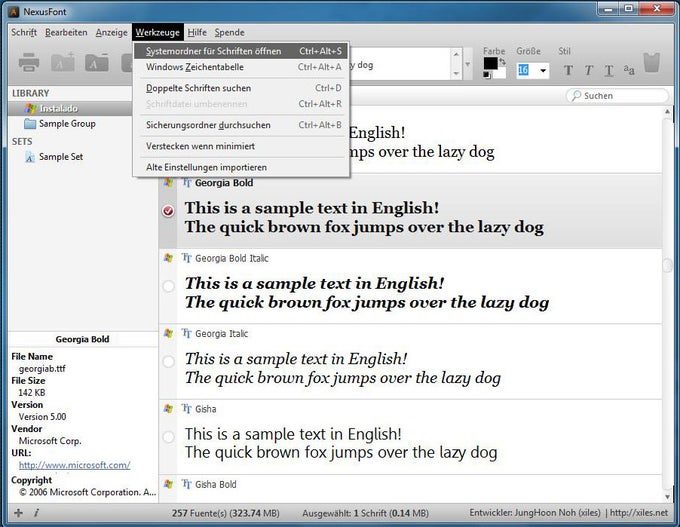This screenshot has width=680, height=527.
Task: Close the open Werkzeuge menu
Action: pos(157,33)
